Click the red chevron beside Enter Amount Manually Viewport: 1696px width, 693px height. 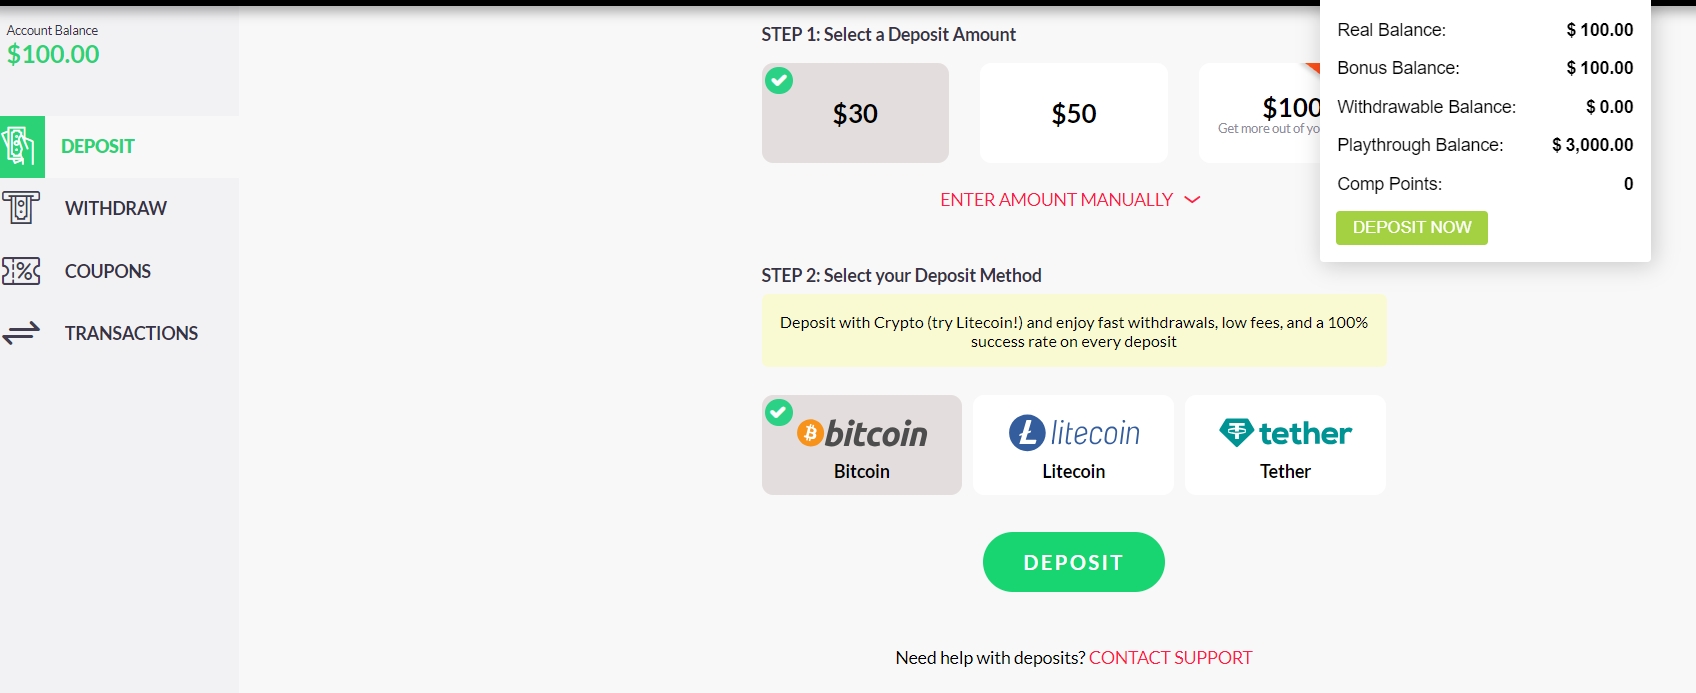point(1192,200)
